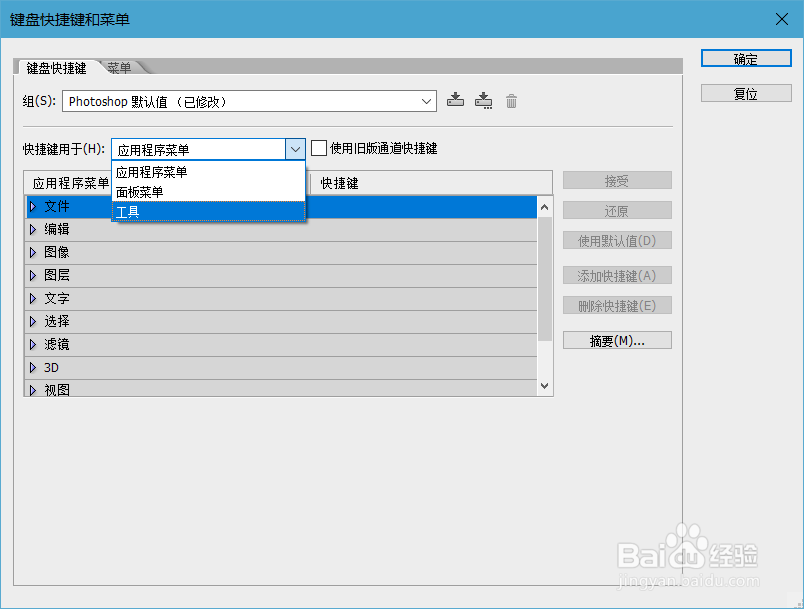Select the 图层 row text

(x=56, y=275)
